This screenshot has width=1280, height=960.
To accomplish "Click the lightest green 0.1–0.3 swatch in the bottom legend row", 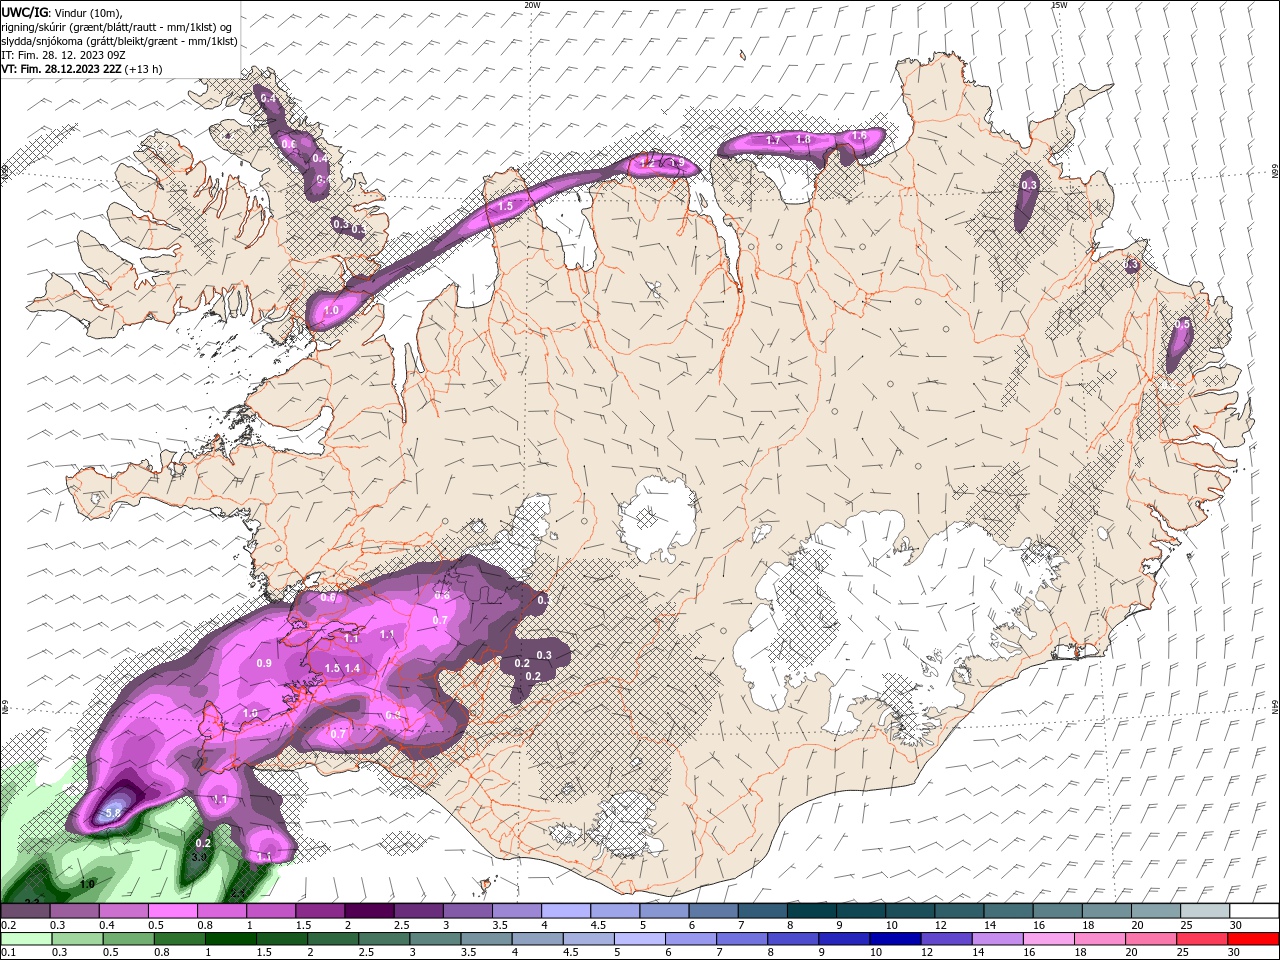I will [26, 939].
